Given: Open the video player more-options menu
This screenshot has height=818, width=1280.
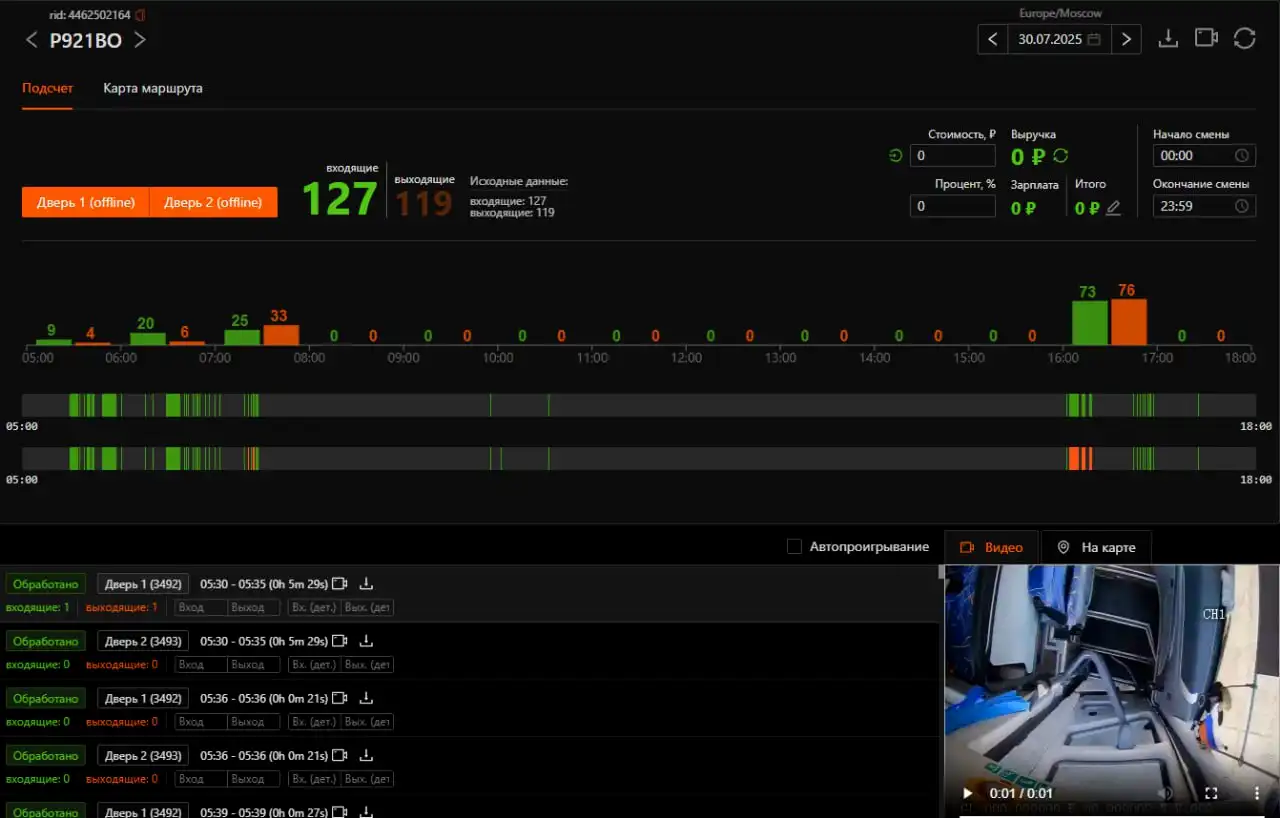Looking at the screenshot, I should [x=1257, y=793].
